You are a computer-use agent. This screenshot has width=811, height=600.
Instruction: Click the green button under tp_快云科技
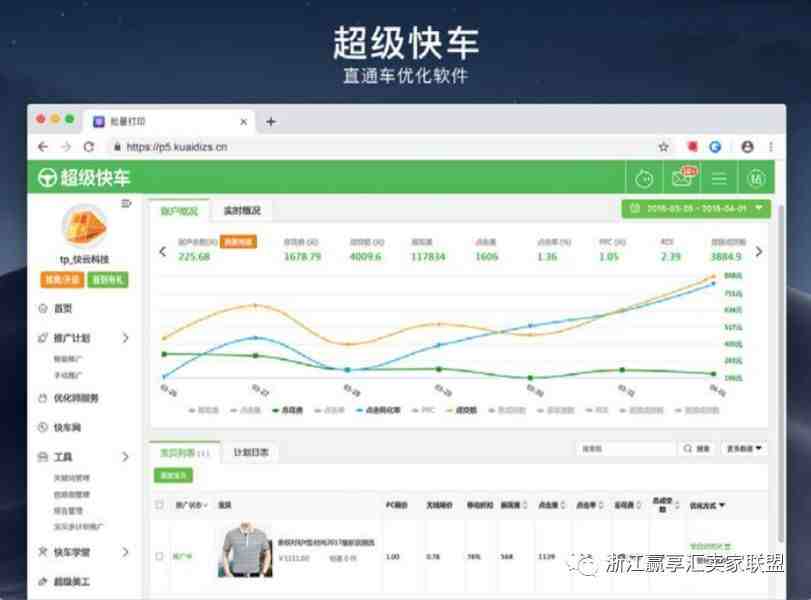tap(108, 280)
